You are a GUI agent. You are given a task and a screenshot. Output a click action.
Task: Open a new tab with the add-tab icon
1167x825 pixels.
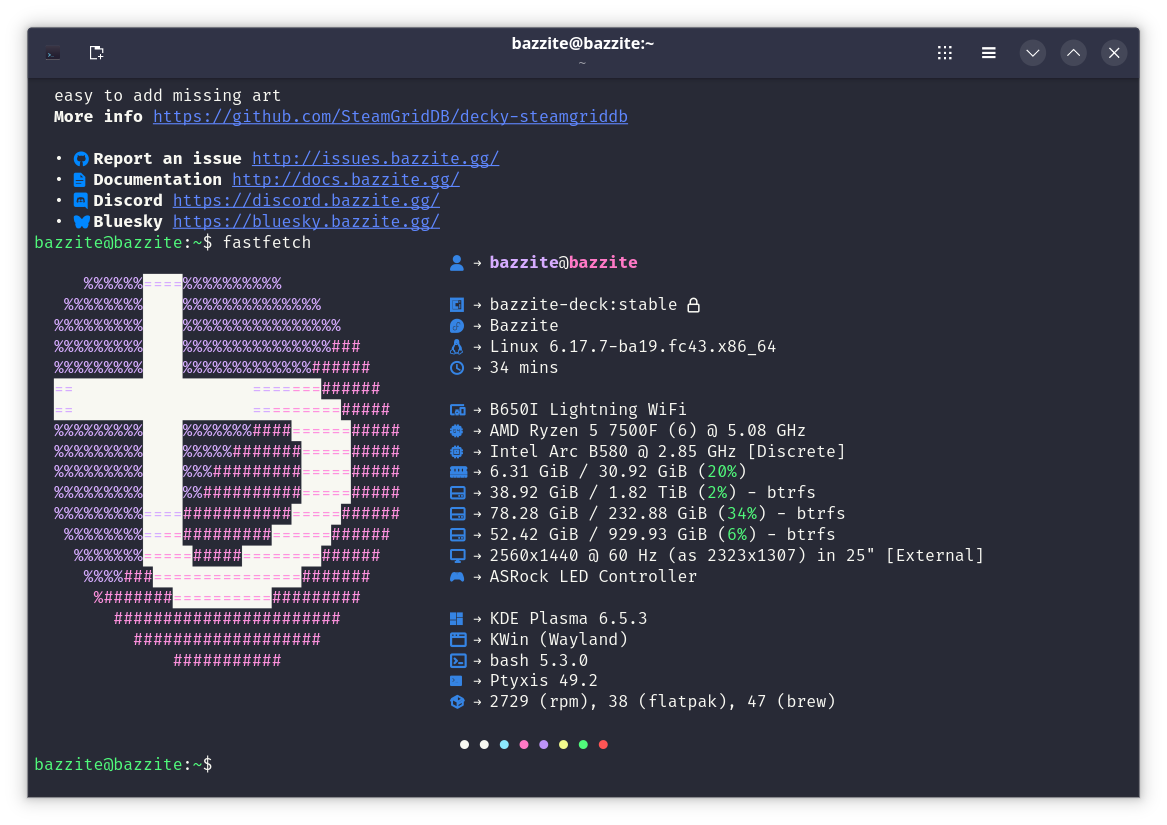pos(97,53)
